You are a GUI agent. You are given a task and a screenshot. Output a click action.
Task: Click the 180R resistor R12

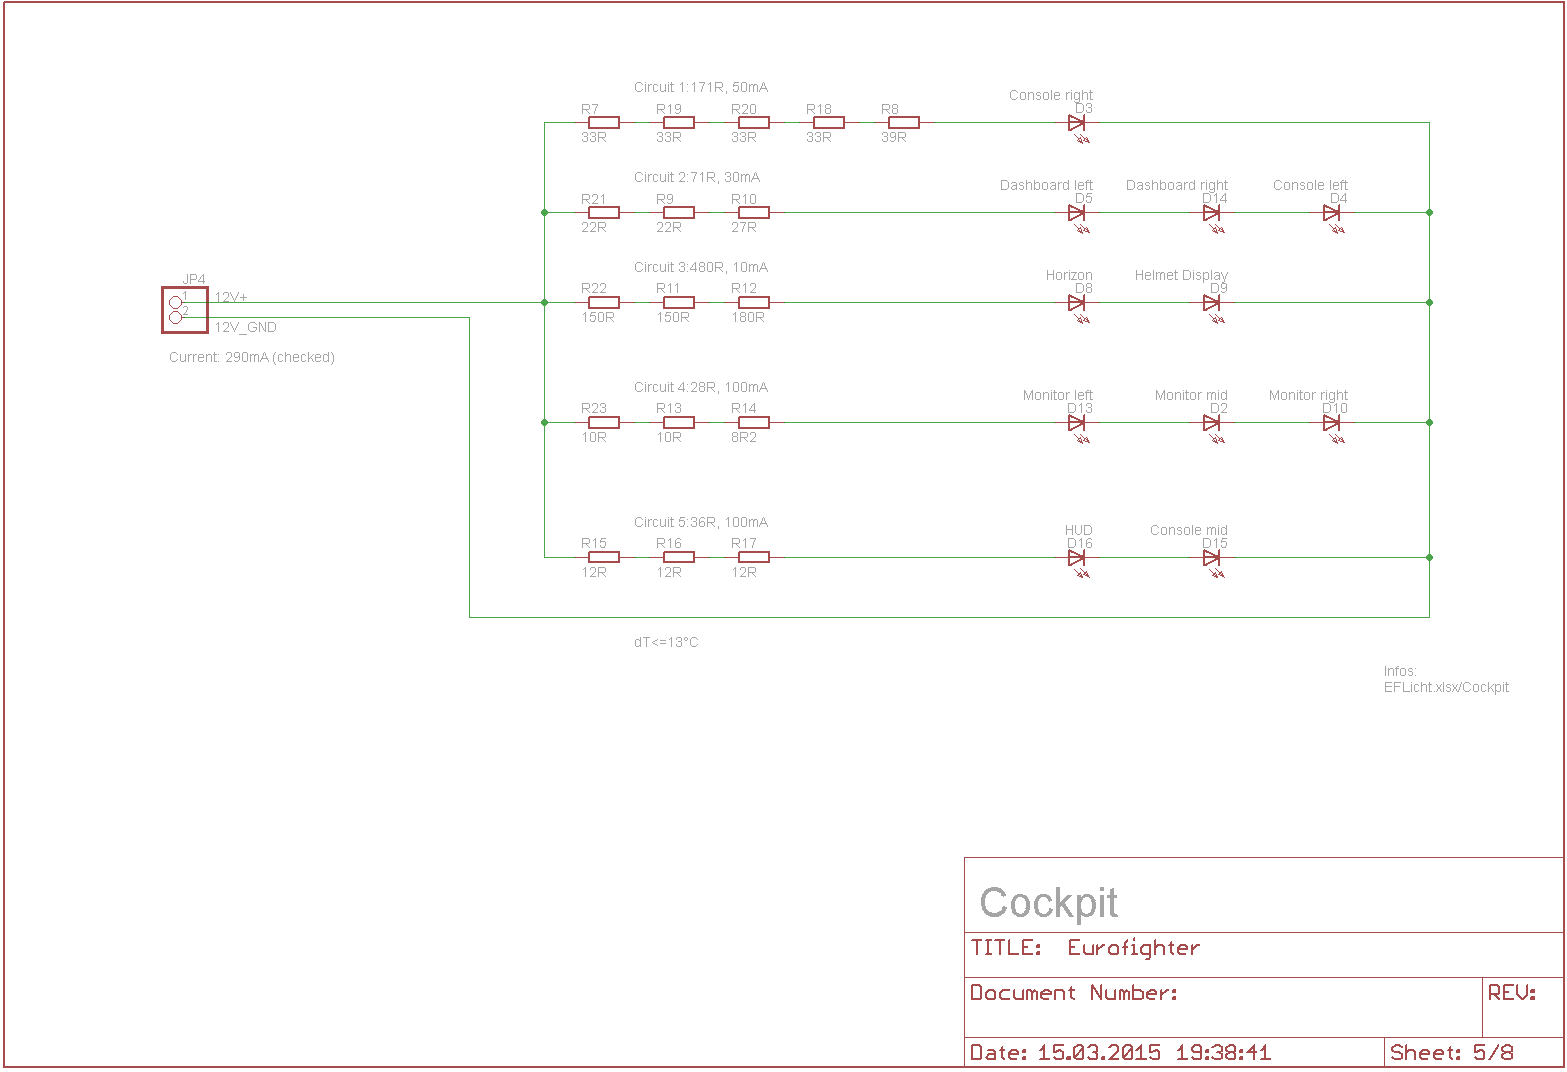click(753, 303)
